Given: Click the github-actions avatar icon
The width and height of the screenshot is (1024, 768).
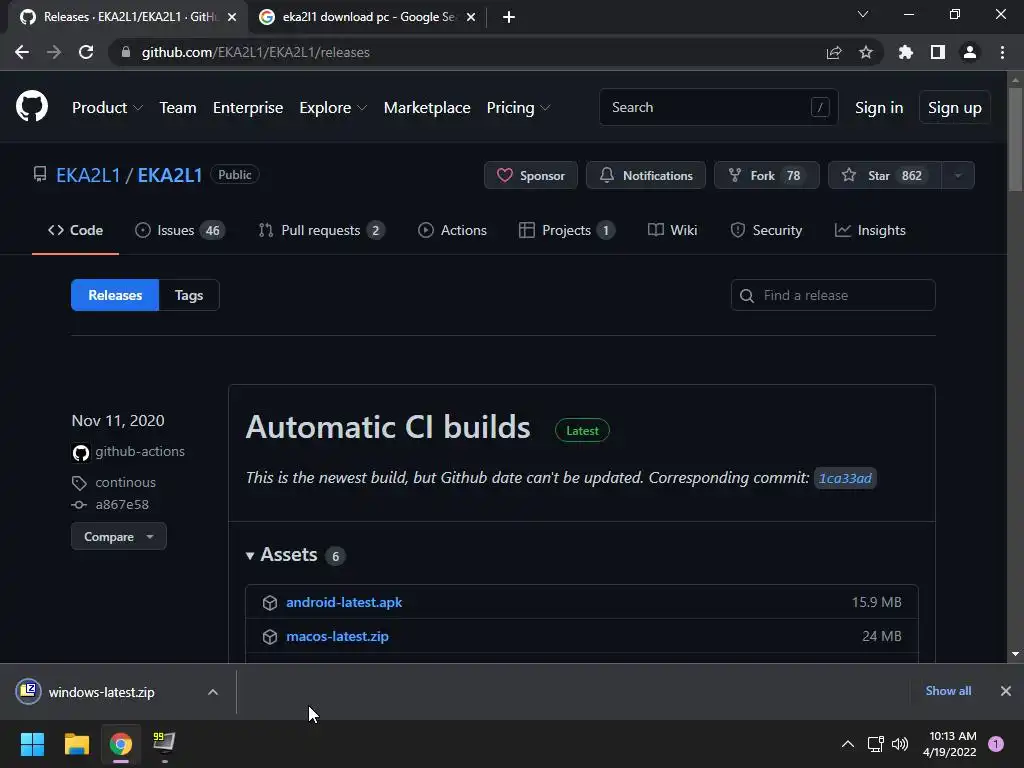Looking at the screenshot, I should pyautogui.click(x=80, y=452).
